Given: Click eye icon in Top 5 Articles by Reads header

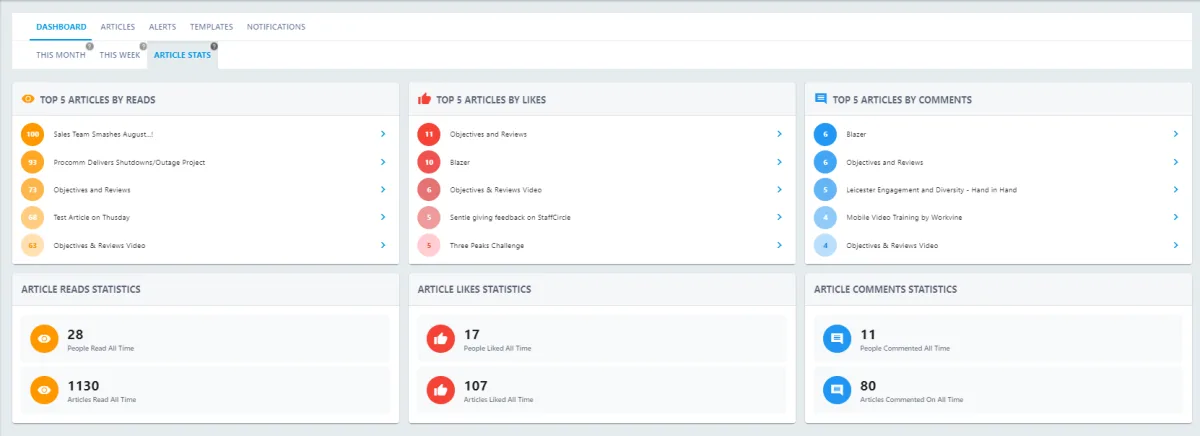Looking at the screenshot, I should pyautogui.click(x=28, y=99).
